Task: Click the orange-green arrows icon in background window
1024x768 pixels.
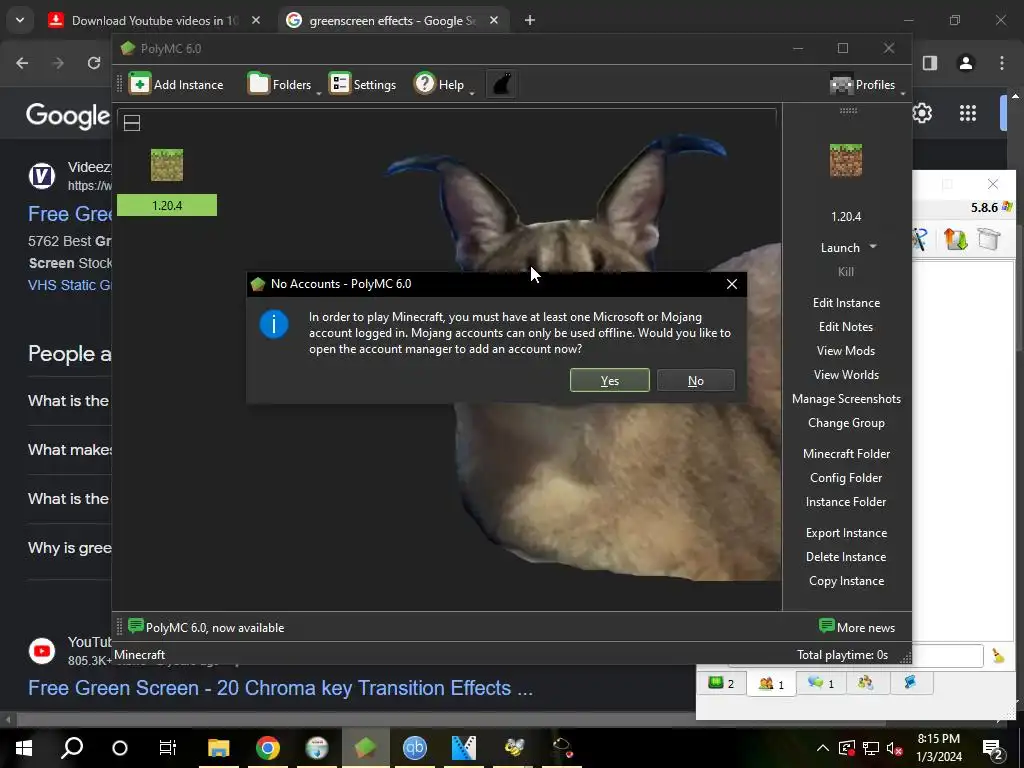Action: click(x=955, y=239)
